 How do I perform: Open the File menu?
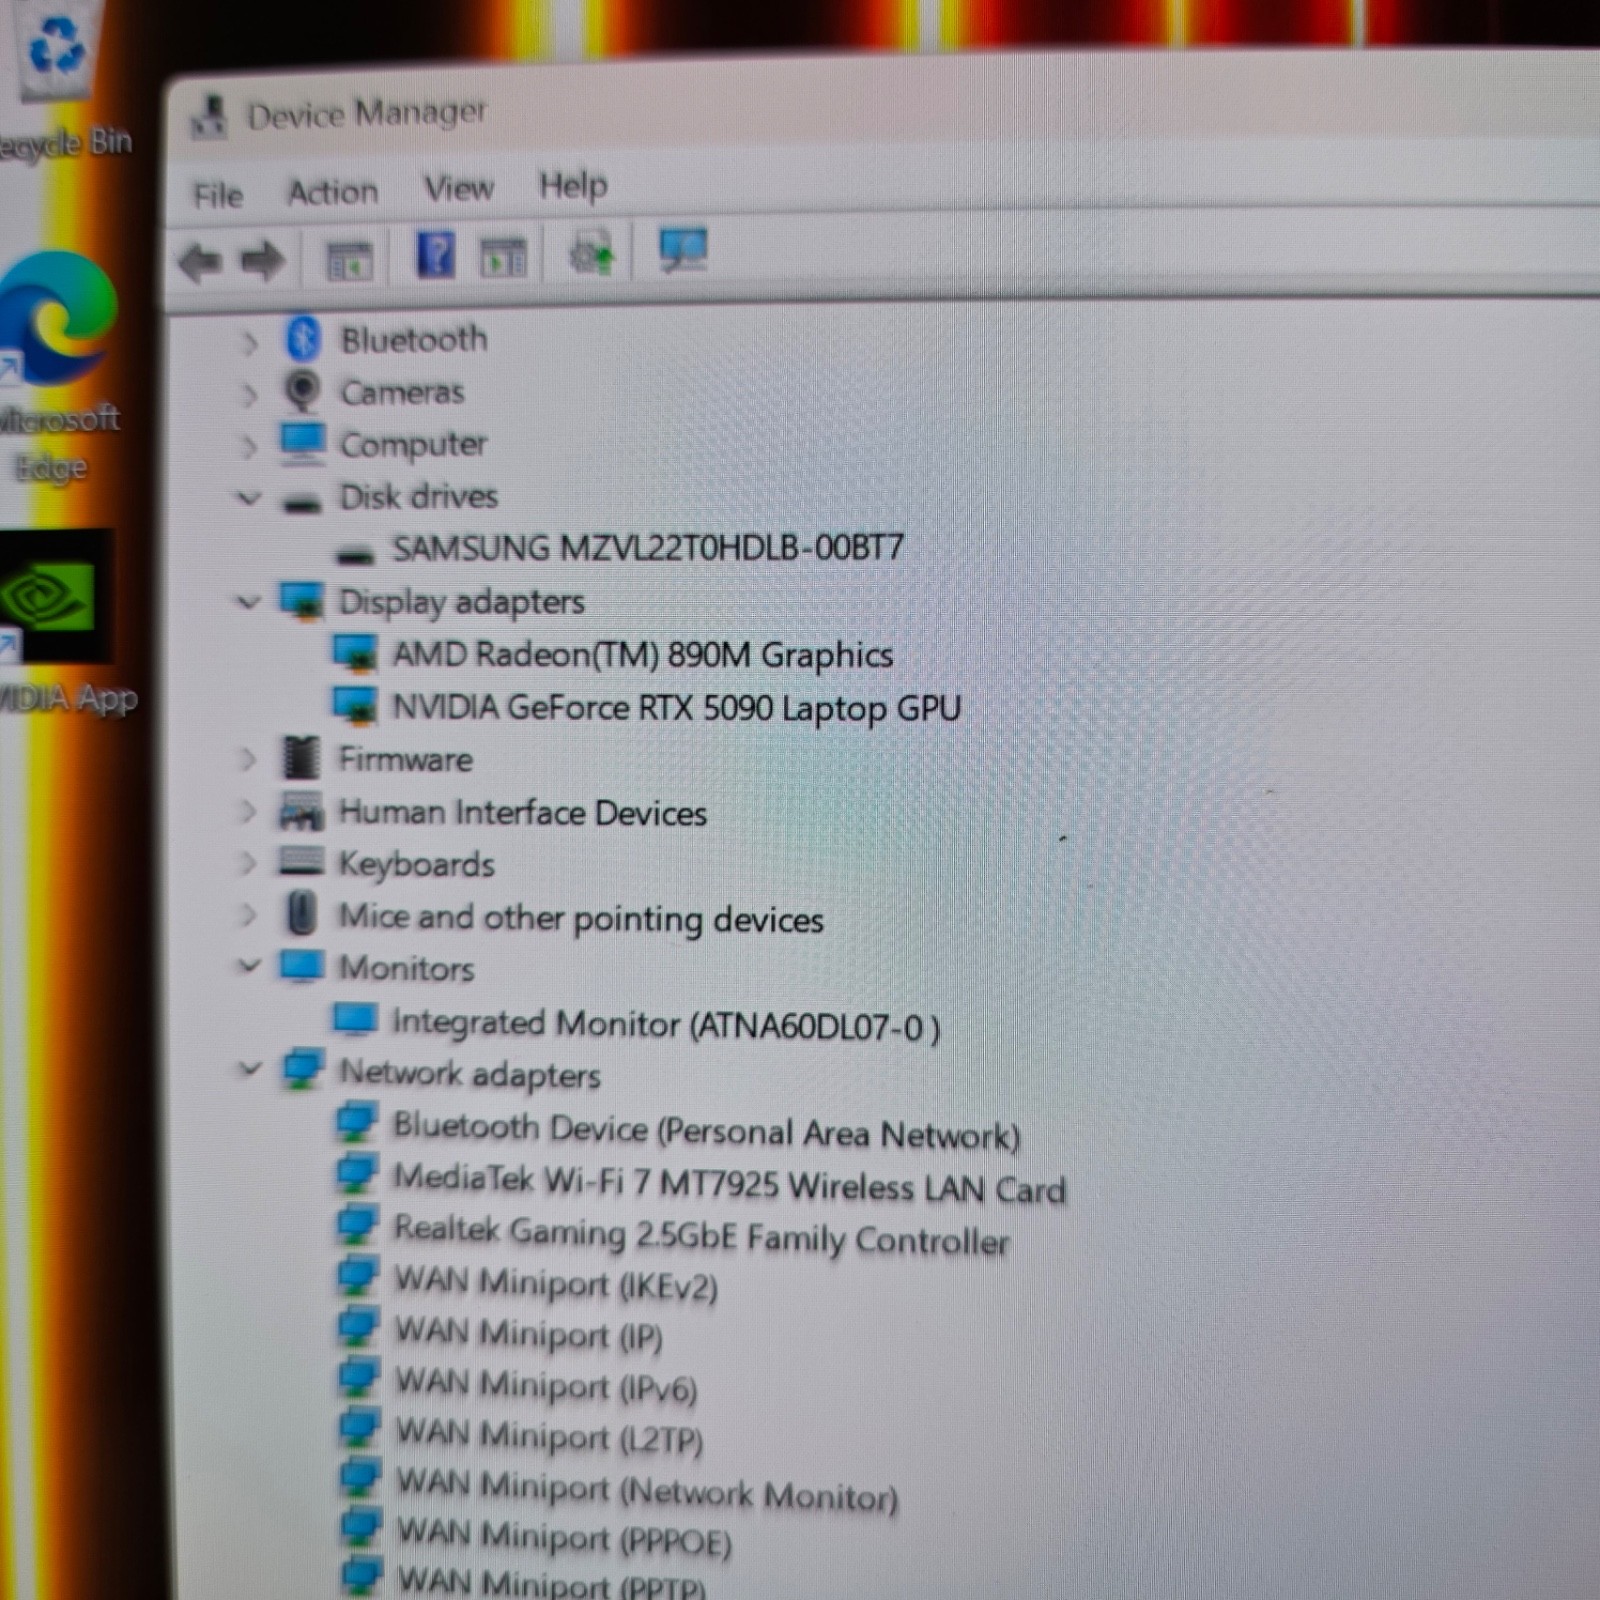point(218,195)
